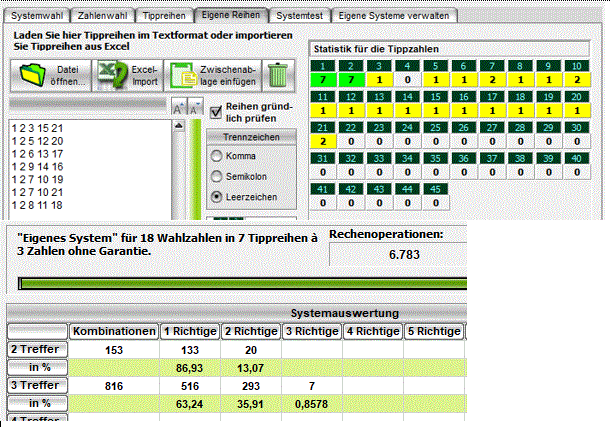Switch to the Zahlenwahl tab
Image resolution: width=610 pixels, height=427 pixels.
point(103,16)
